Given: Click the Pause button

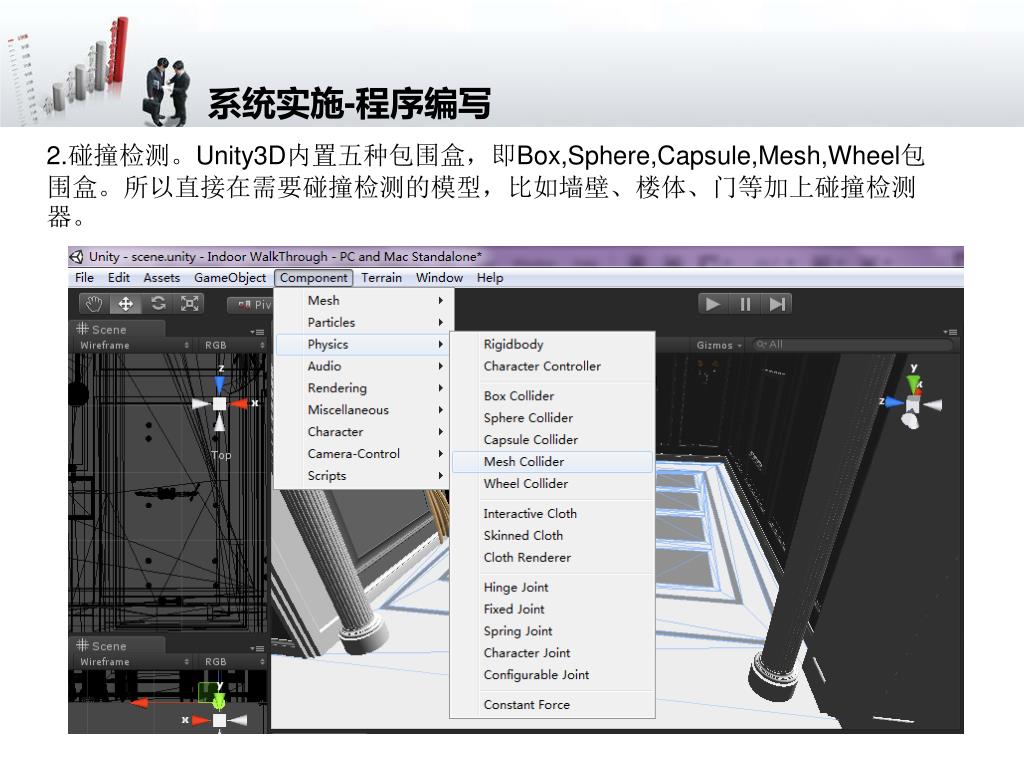Looking at the screenshot, I should tap(745, 304).
